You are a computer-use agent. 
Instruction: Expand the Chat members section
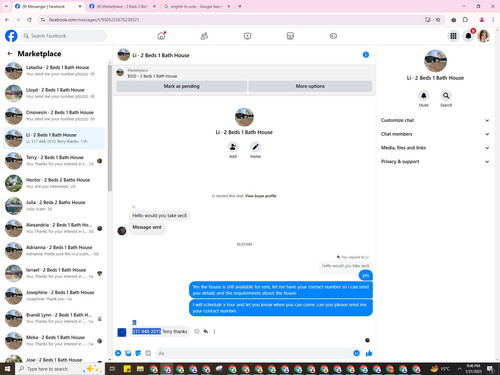(x=435, y=134)
